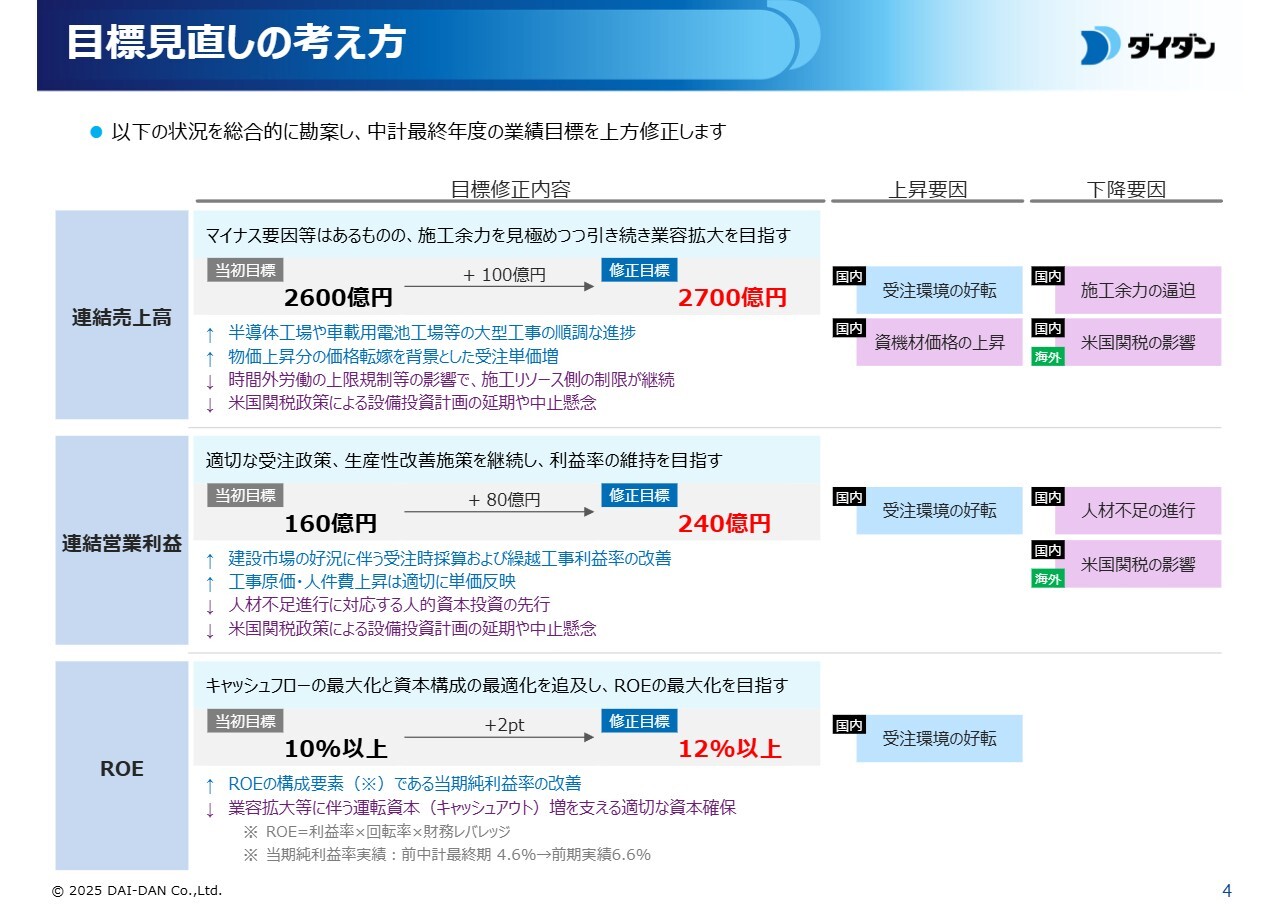Click the 当初目標 tag in the 連結売上高 row
1280x904 pixels.
coord(245,270)
